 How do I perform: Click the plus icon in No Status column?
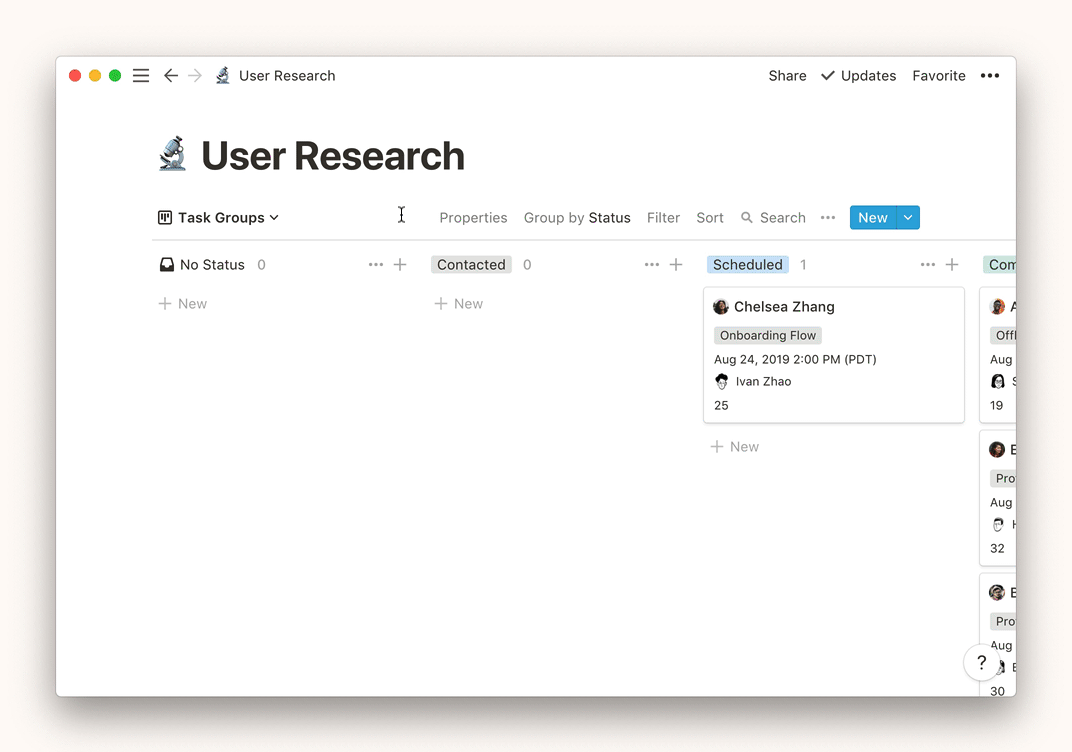coord(400,265)
